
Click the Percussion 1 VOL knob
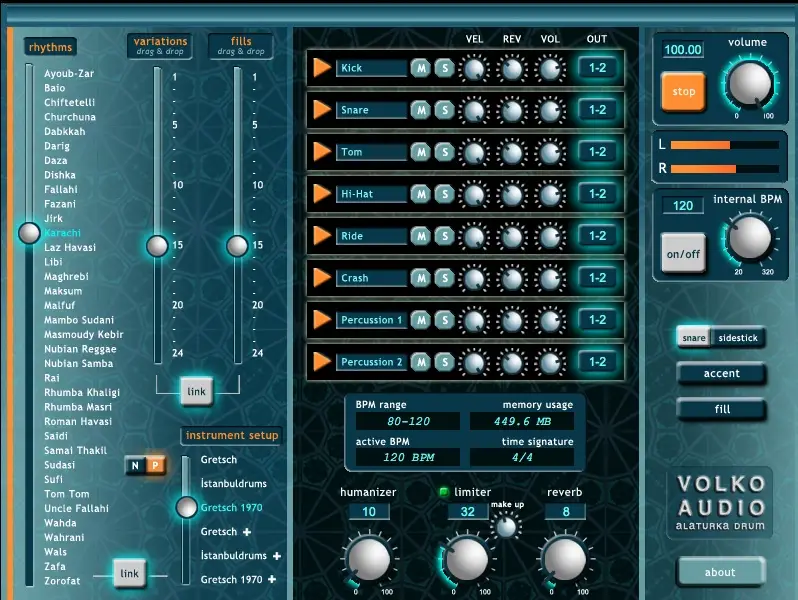coord(550,321)
